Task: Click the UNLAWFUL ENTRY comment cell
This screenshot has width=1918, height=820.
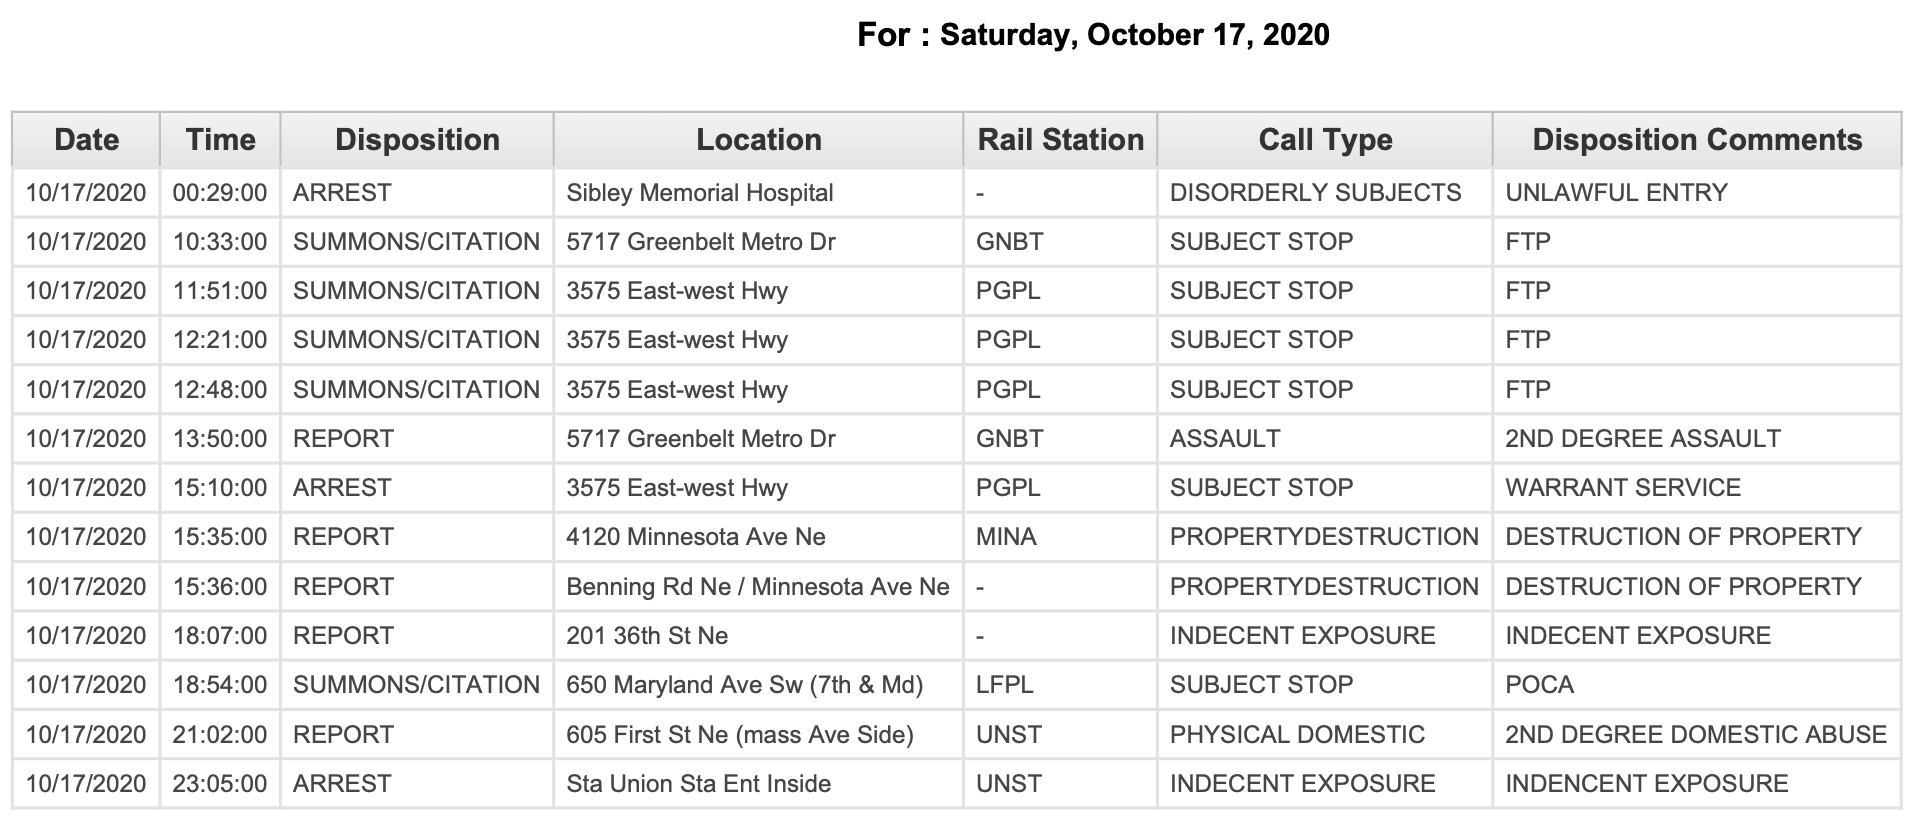Action: pos(1697,193)
